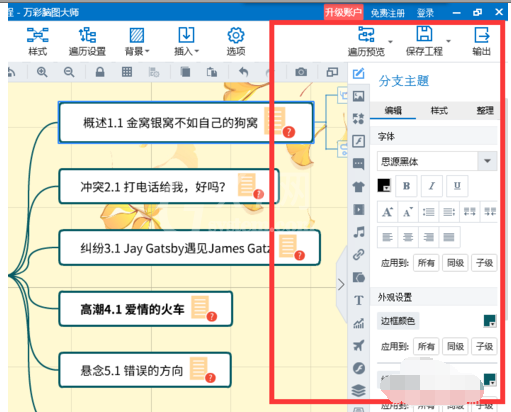Switch to the 编辑 tab

point(393,110)
